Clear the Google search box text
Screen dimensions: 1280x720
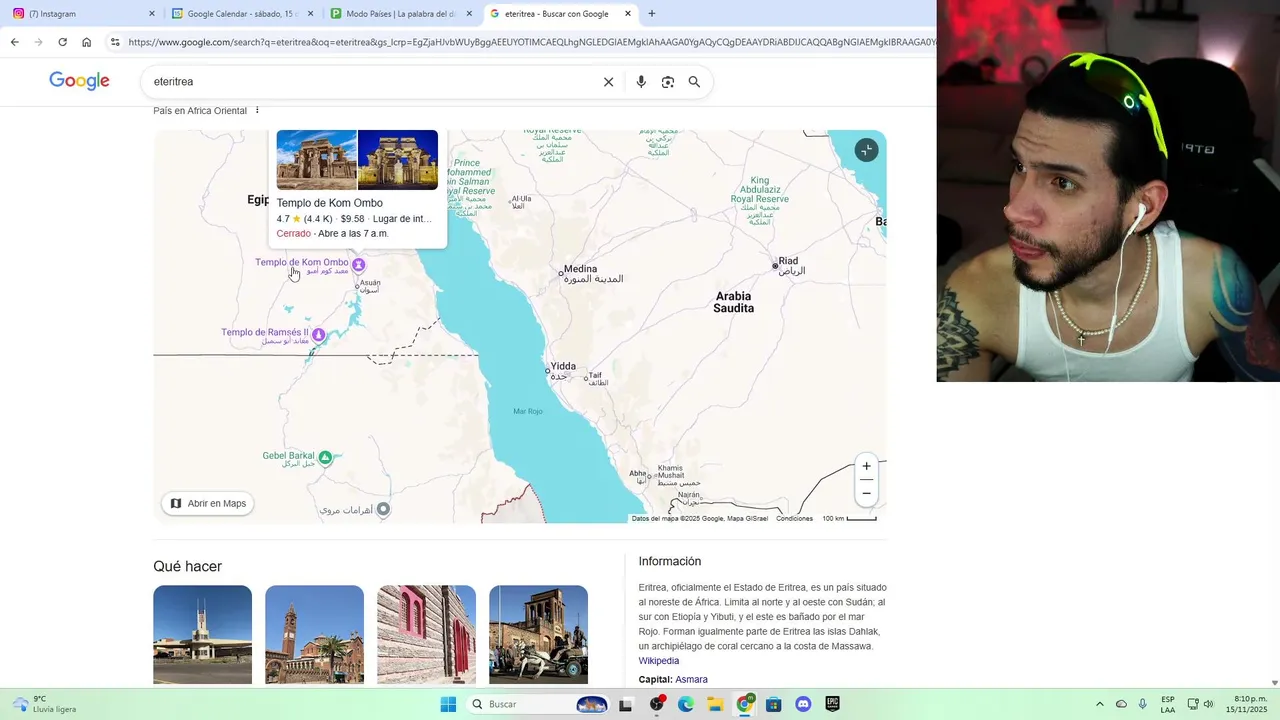[x=608, y=82]
